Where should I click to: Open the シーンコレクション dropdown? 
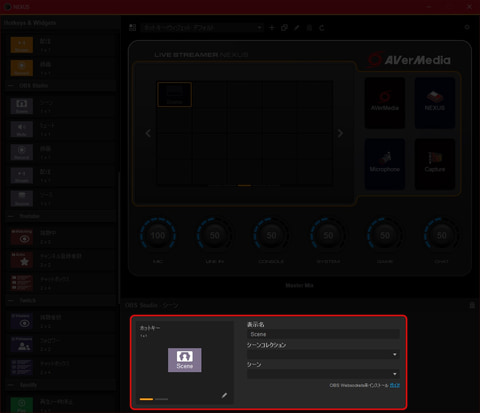point(323,354)
